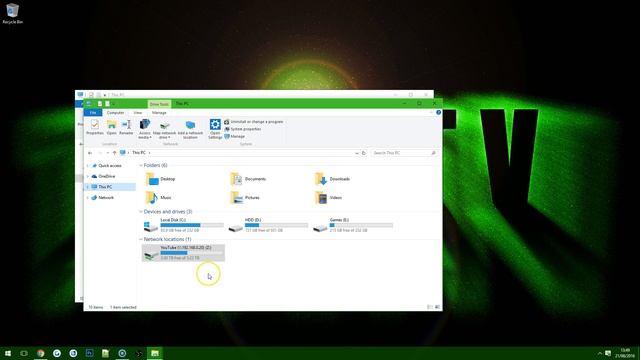Click the File Explorer taskbar button
The height and width of the screenshot is (360, 640).
tap(155, 353)
